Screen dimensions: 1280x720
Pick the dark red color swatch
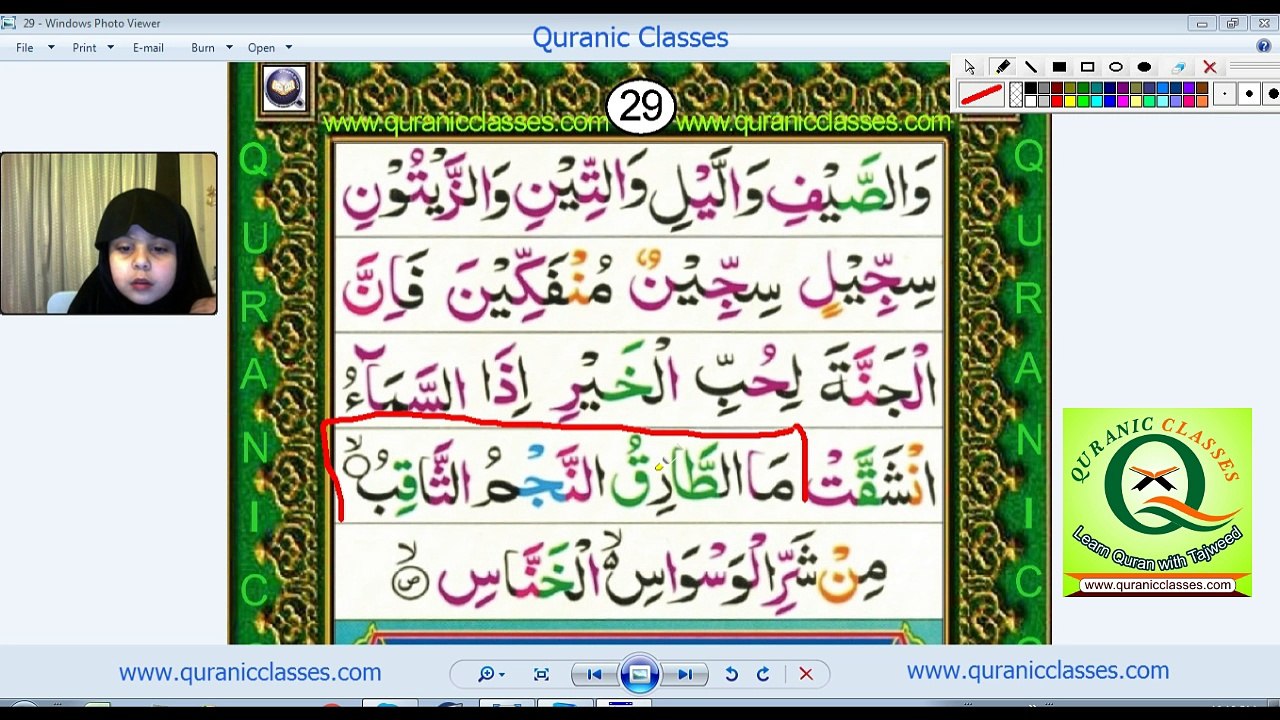[1056, 89]
